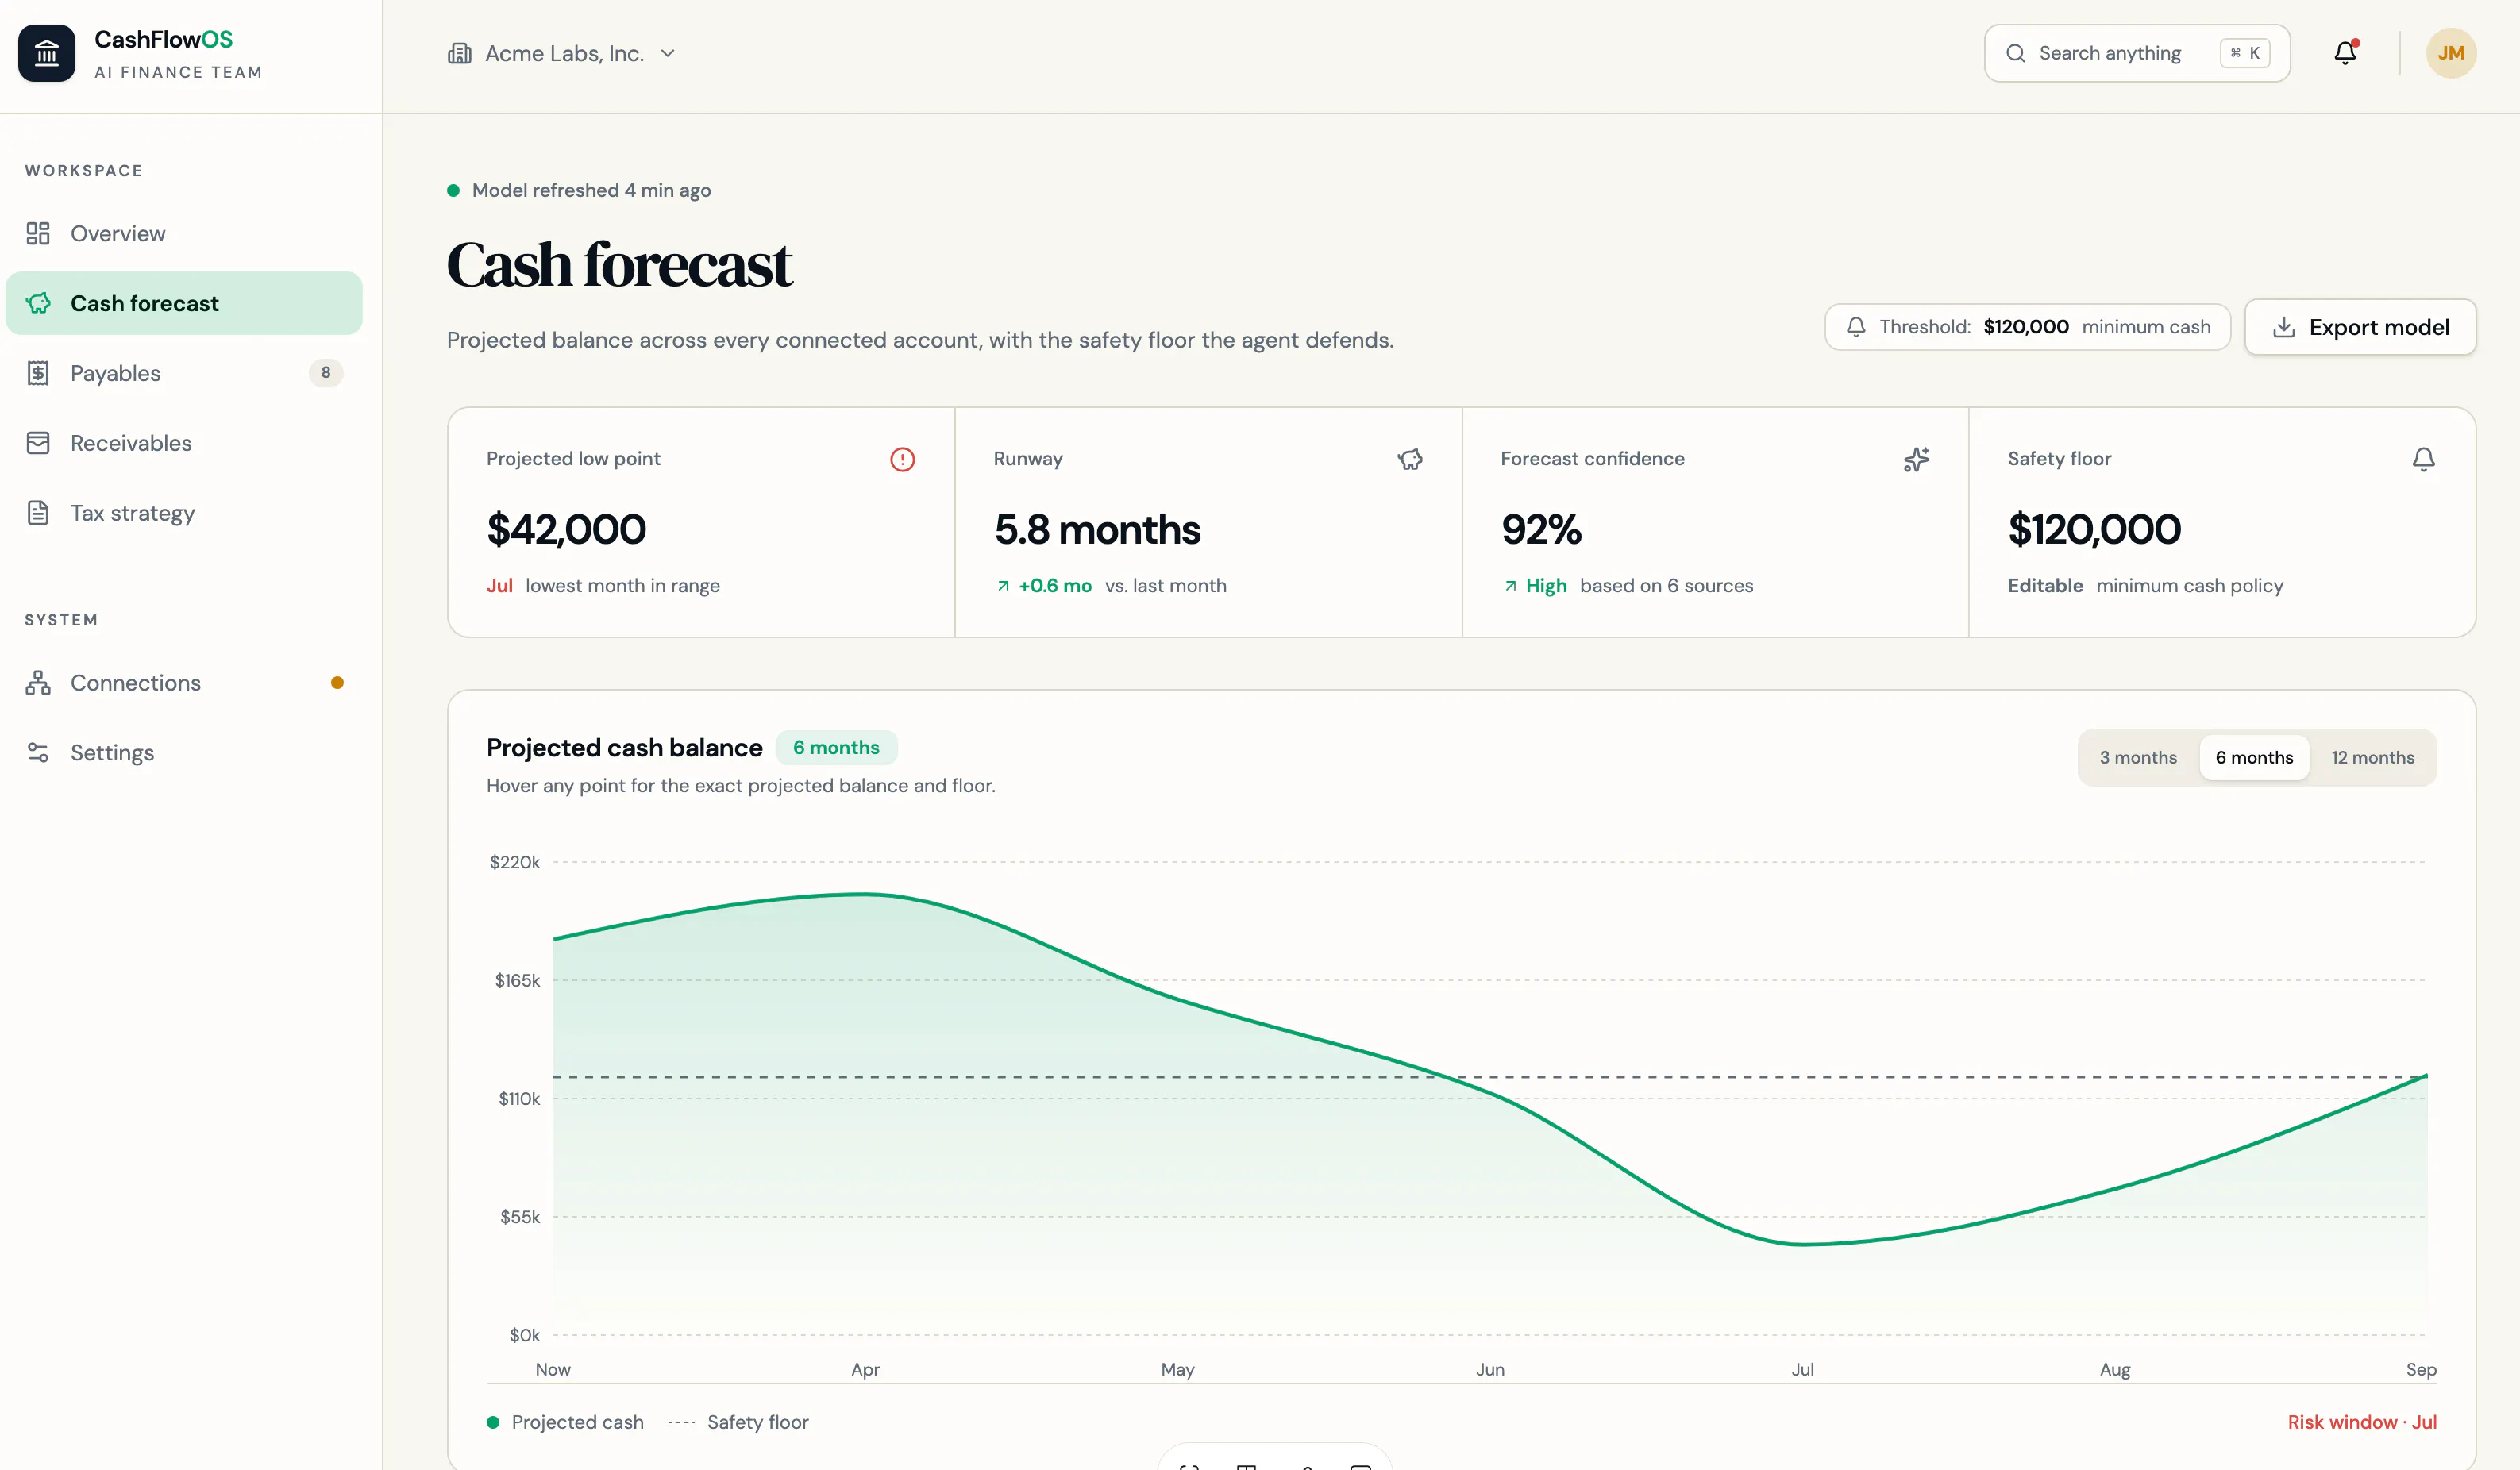Open Connections in the System section

[184, 683]
